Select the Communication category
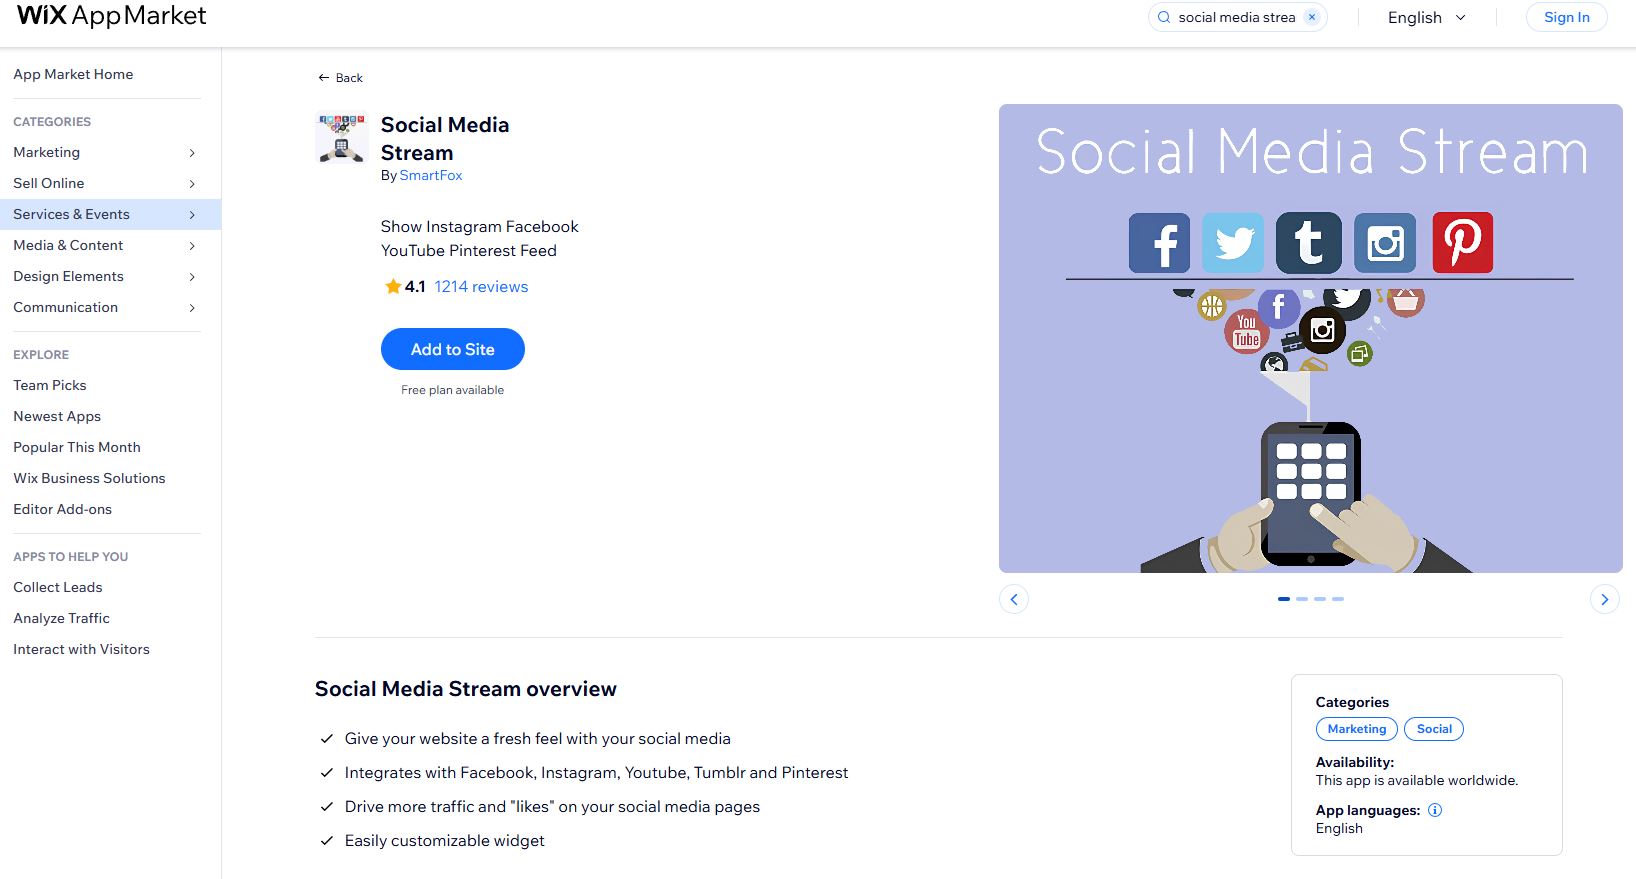 (x=65, y=307)
